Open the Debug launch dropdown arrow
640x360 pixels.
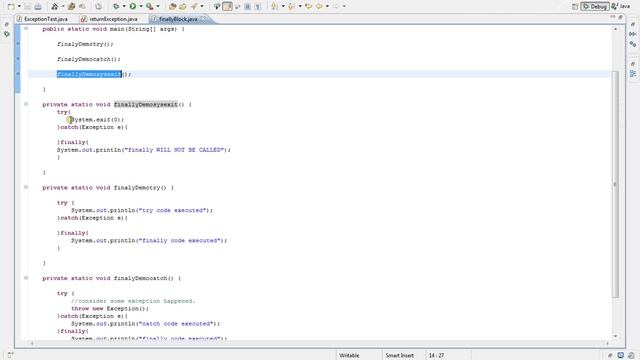pos(124,7)
